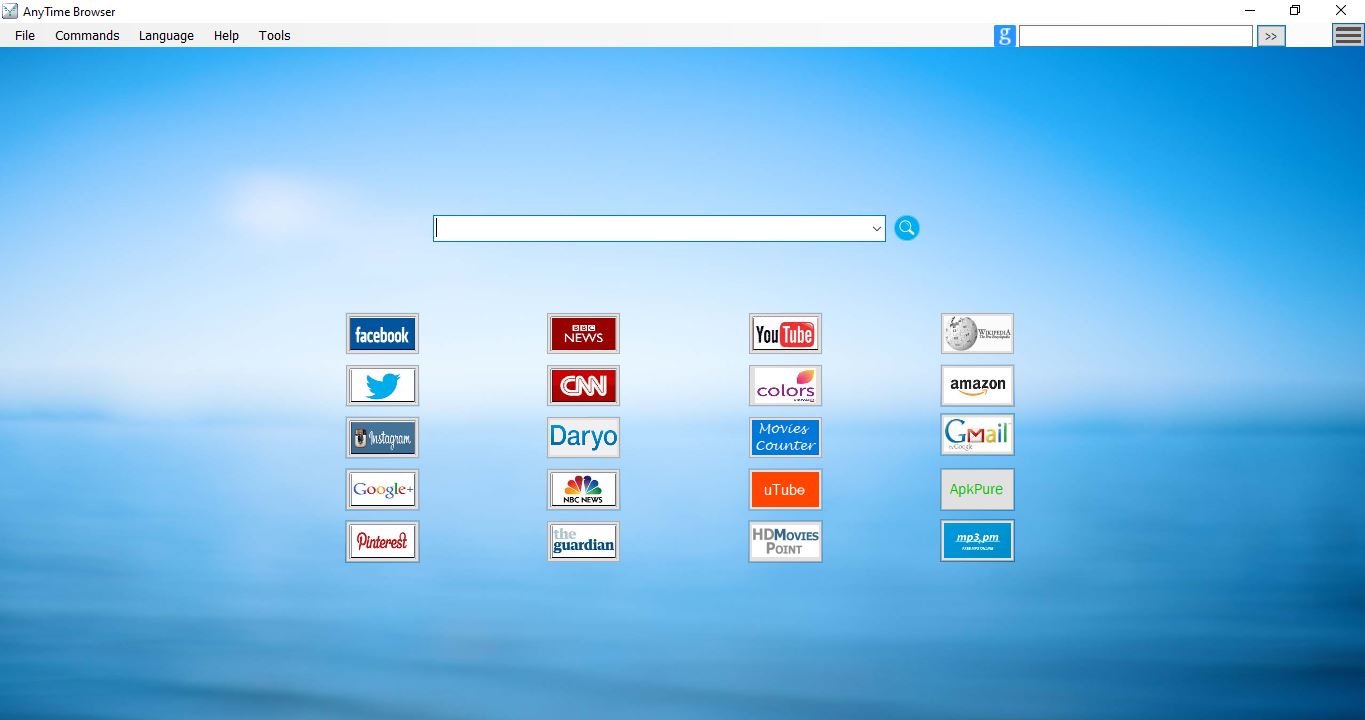Open the orange uTube shortcut
Image resolution: width=1365 pixels, height=720 pixels.
pyautogui.click(x=786, y=490)
